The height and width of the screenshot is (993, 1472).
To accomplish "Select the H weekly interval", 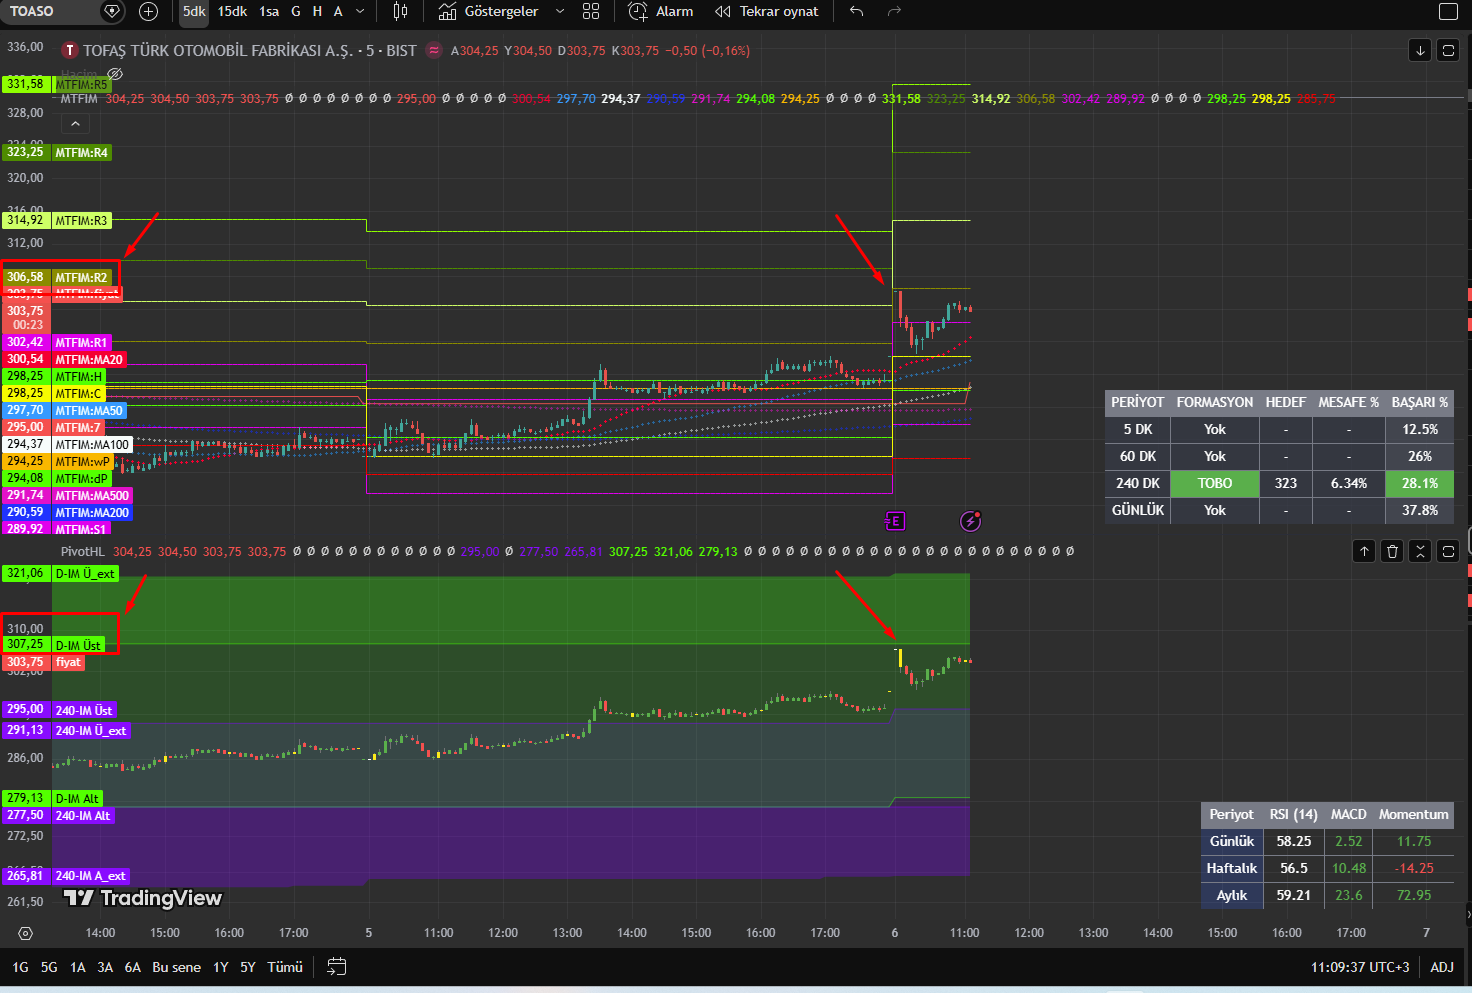I will (317, 12).
